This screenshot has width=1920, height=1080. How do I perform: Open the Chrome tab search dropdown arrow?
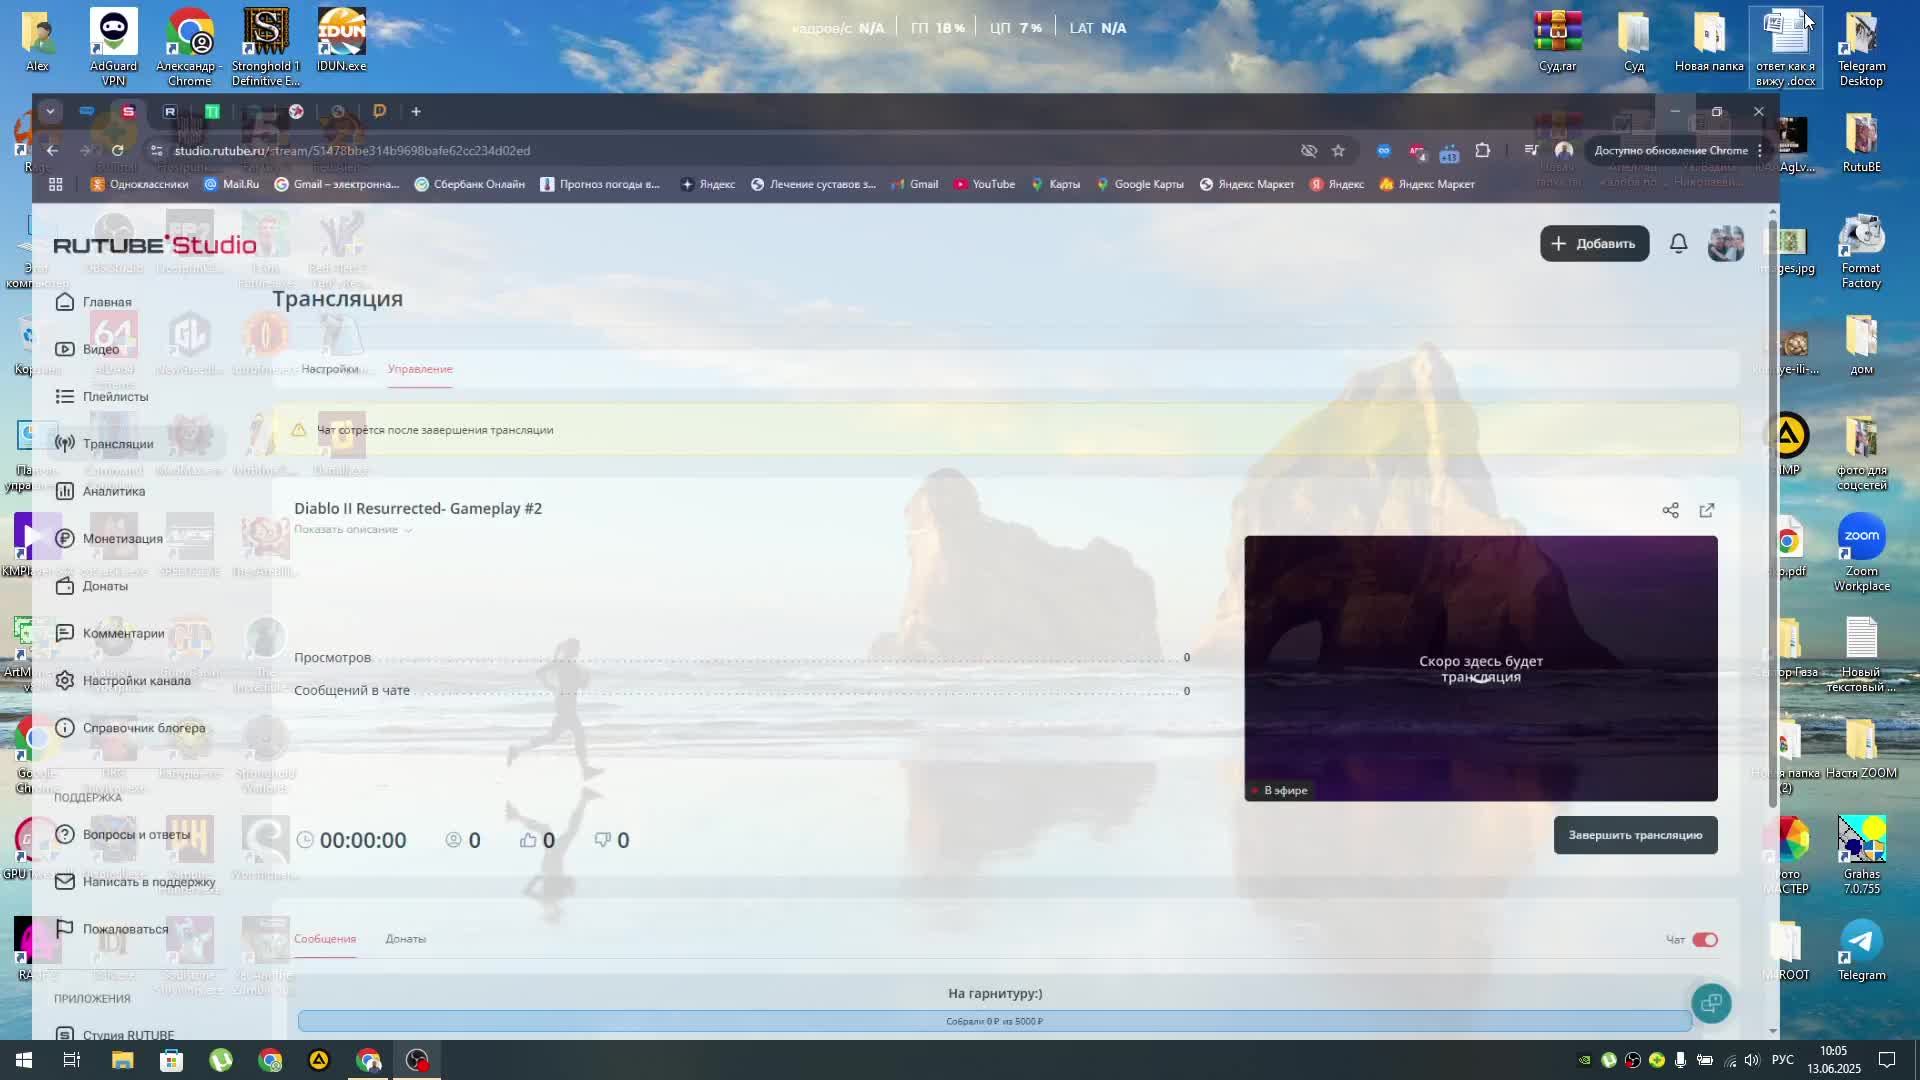[50, 112]
